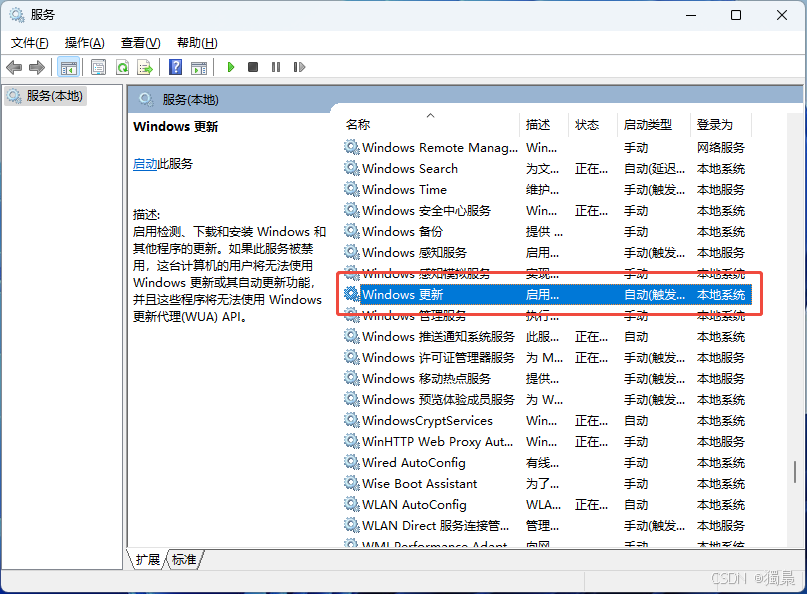Select 服务(本地) in the left tree
807x594 pixels.
46,96
